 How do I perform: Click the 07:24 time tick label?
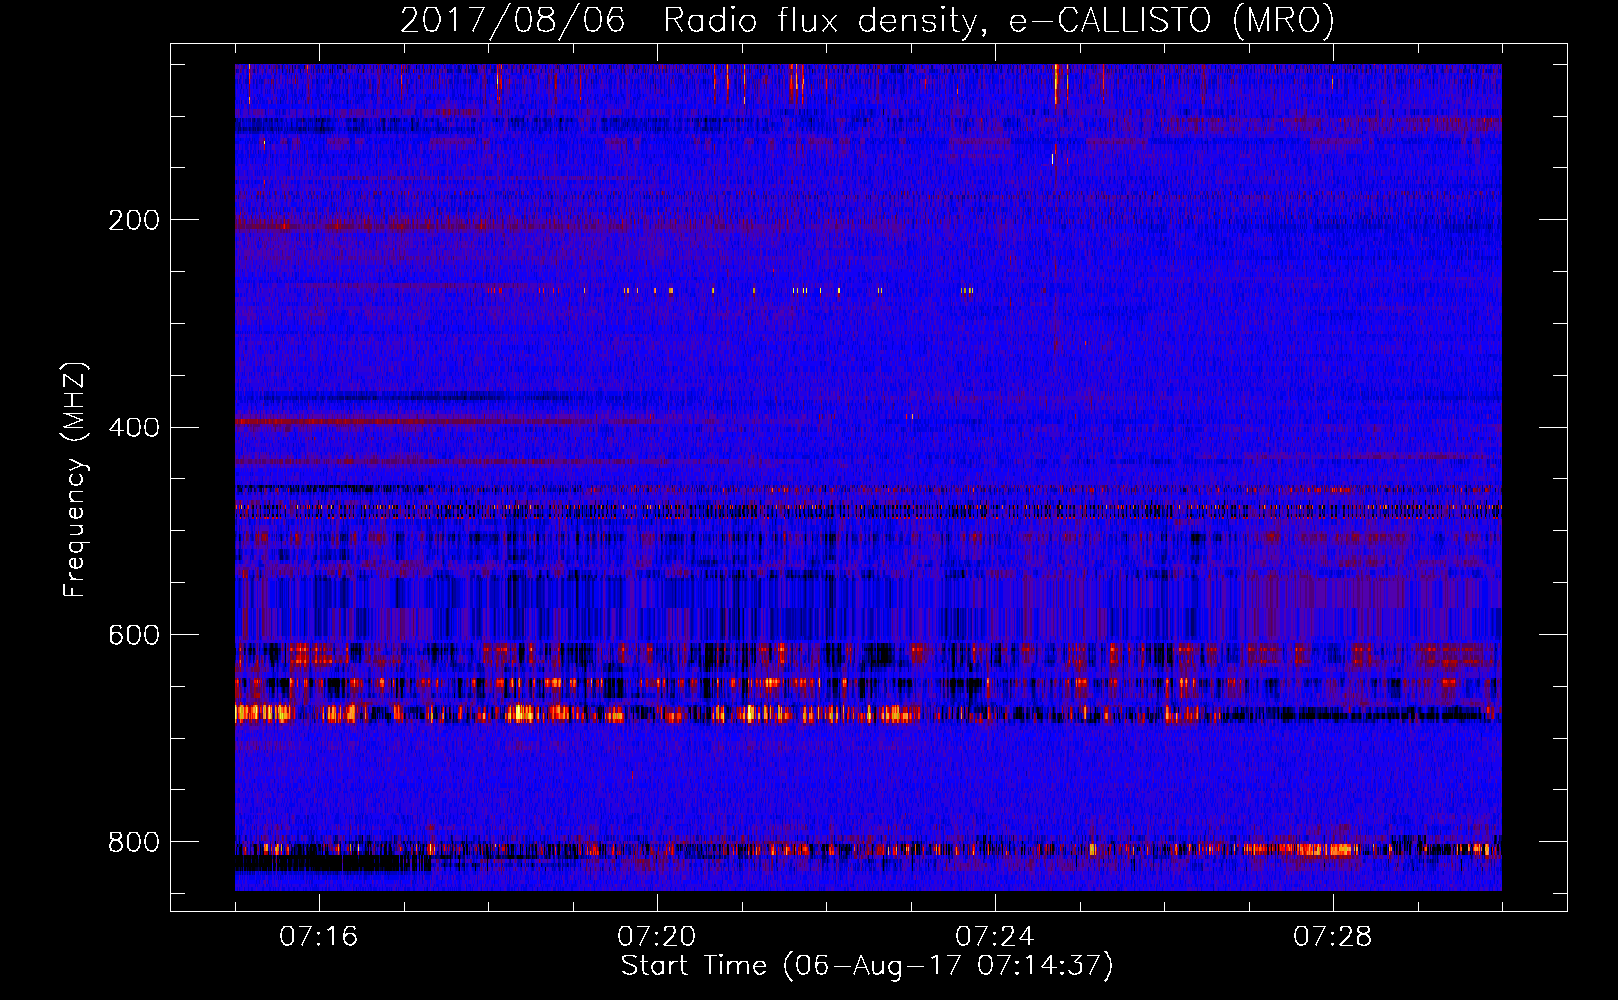tap(995, 937)
